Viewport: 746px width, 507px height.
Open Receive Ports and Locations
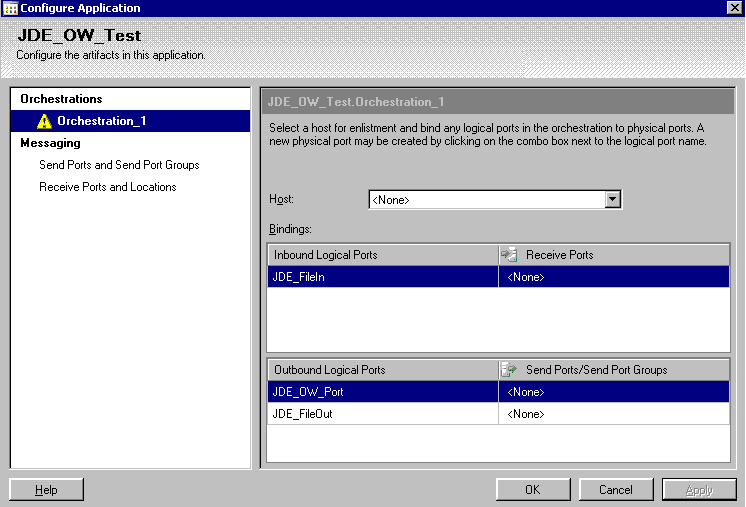[108, 187]
